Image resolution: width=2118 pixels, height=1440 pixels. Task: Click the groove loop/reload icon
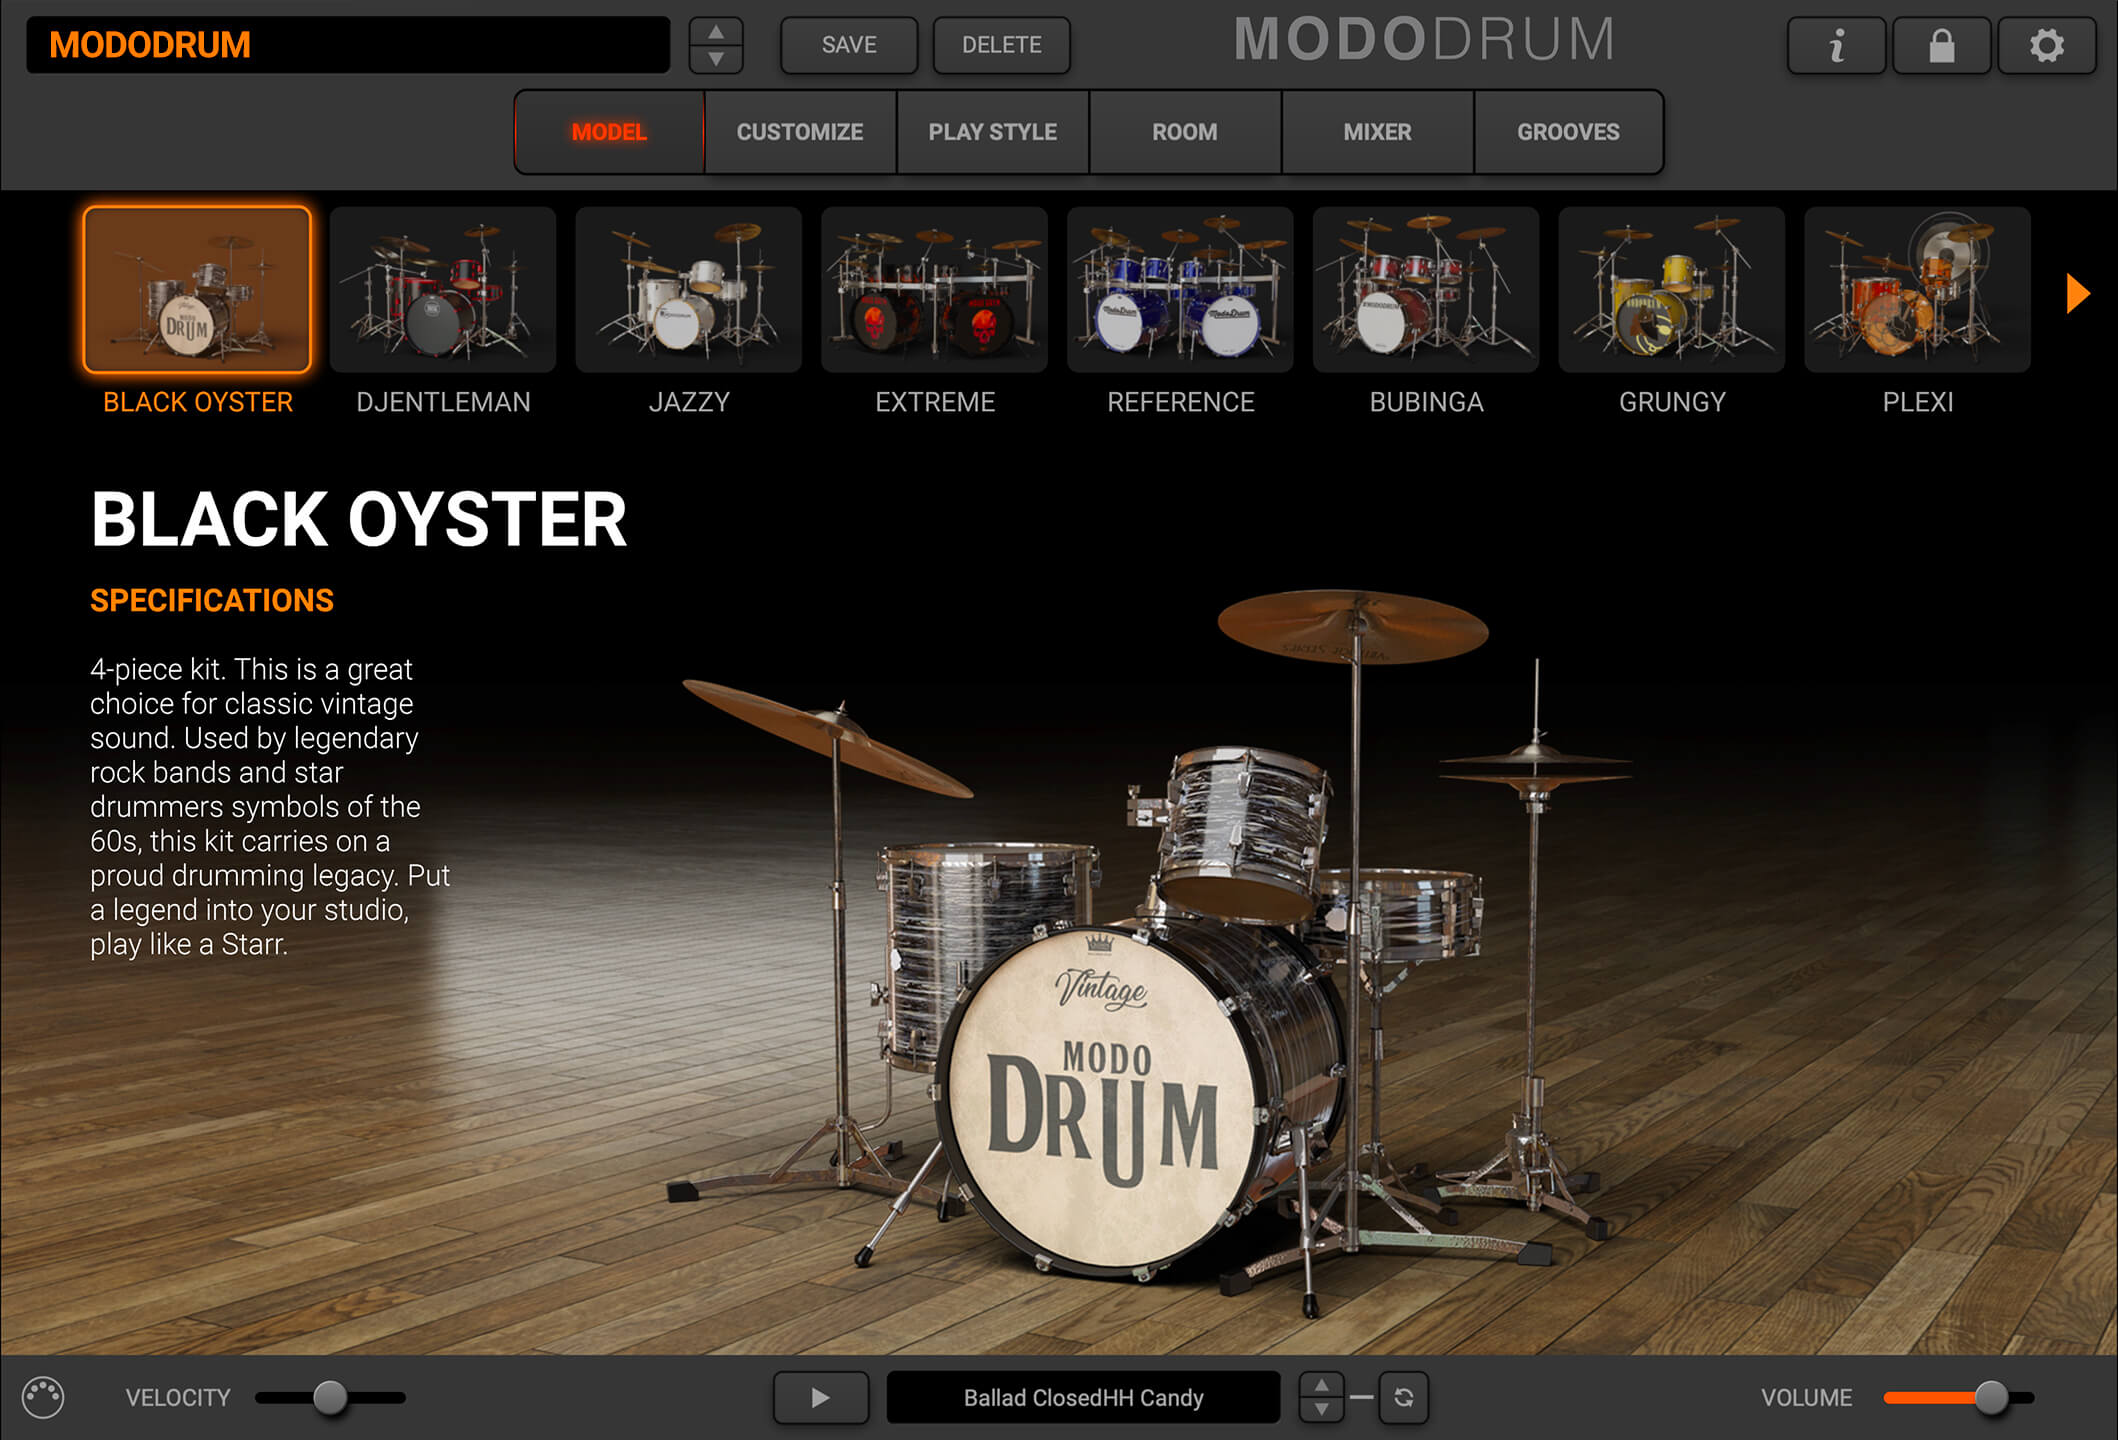(1403, 1398)
